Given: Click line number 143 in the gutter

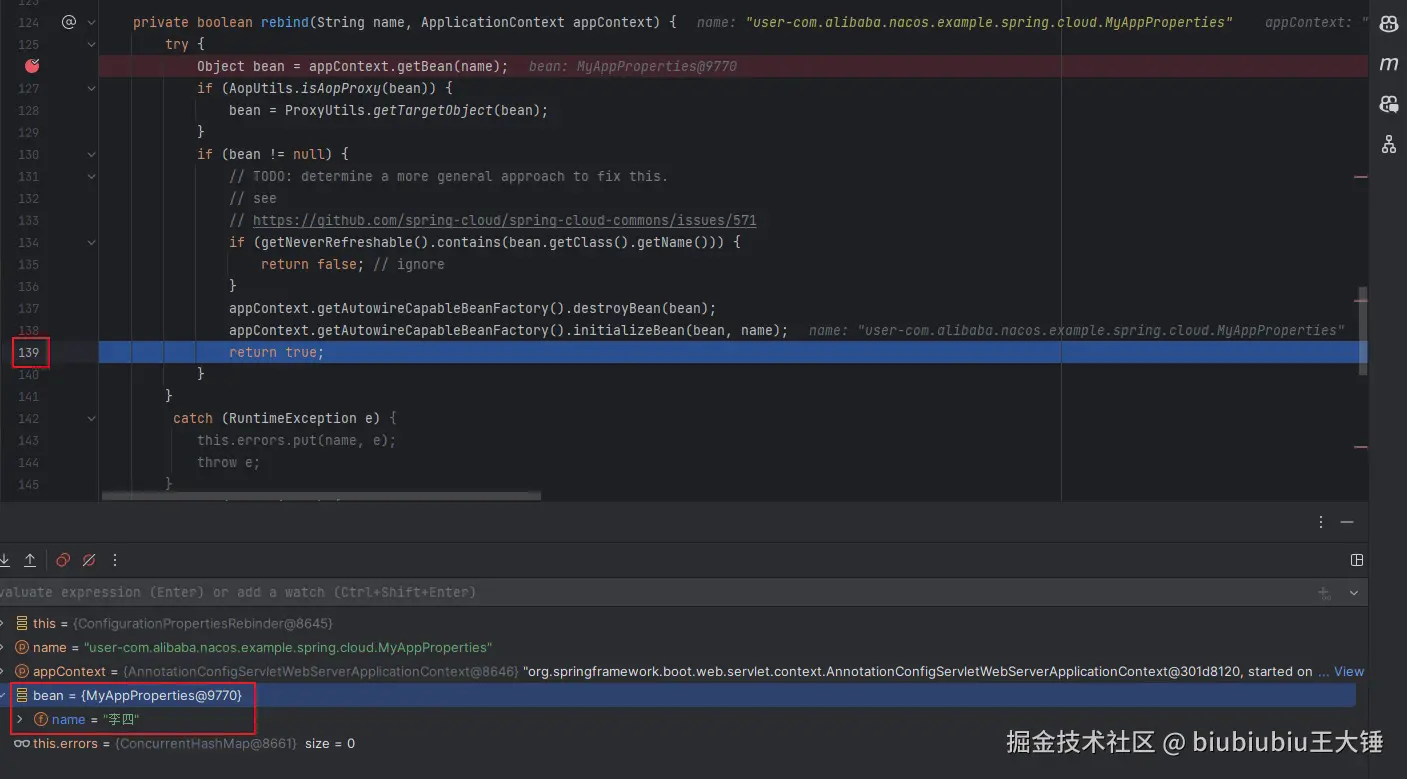Looking at the screenshot, I should click(28, 440).
